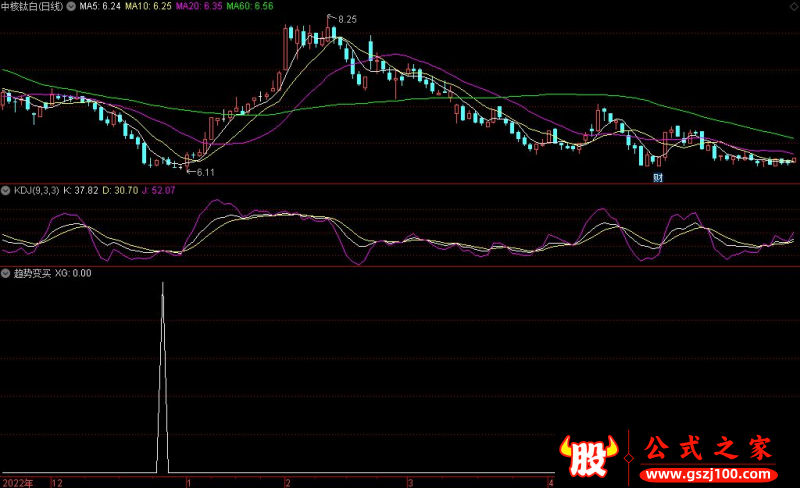Open the KDJ(9,3,3) indicator dropdown arrow
This screenshot has height=488, width=800.
[x=5, y=190]
